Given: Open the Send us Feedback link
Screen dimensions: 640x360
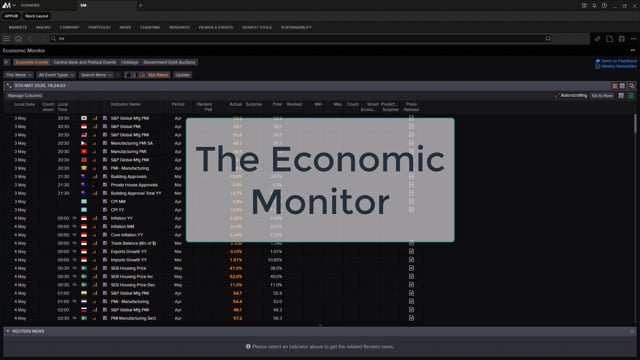Looking at the screenshot, I should pos(616,61).
